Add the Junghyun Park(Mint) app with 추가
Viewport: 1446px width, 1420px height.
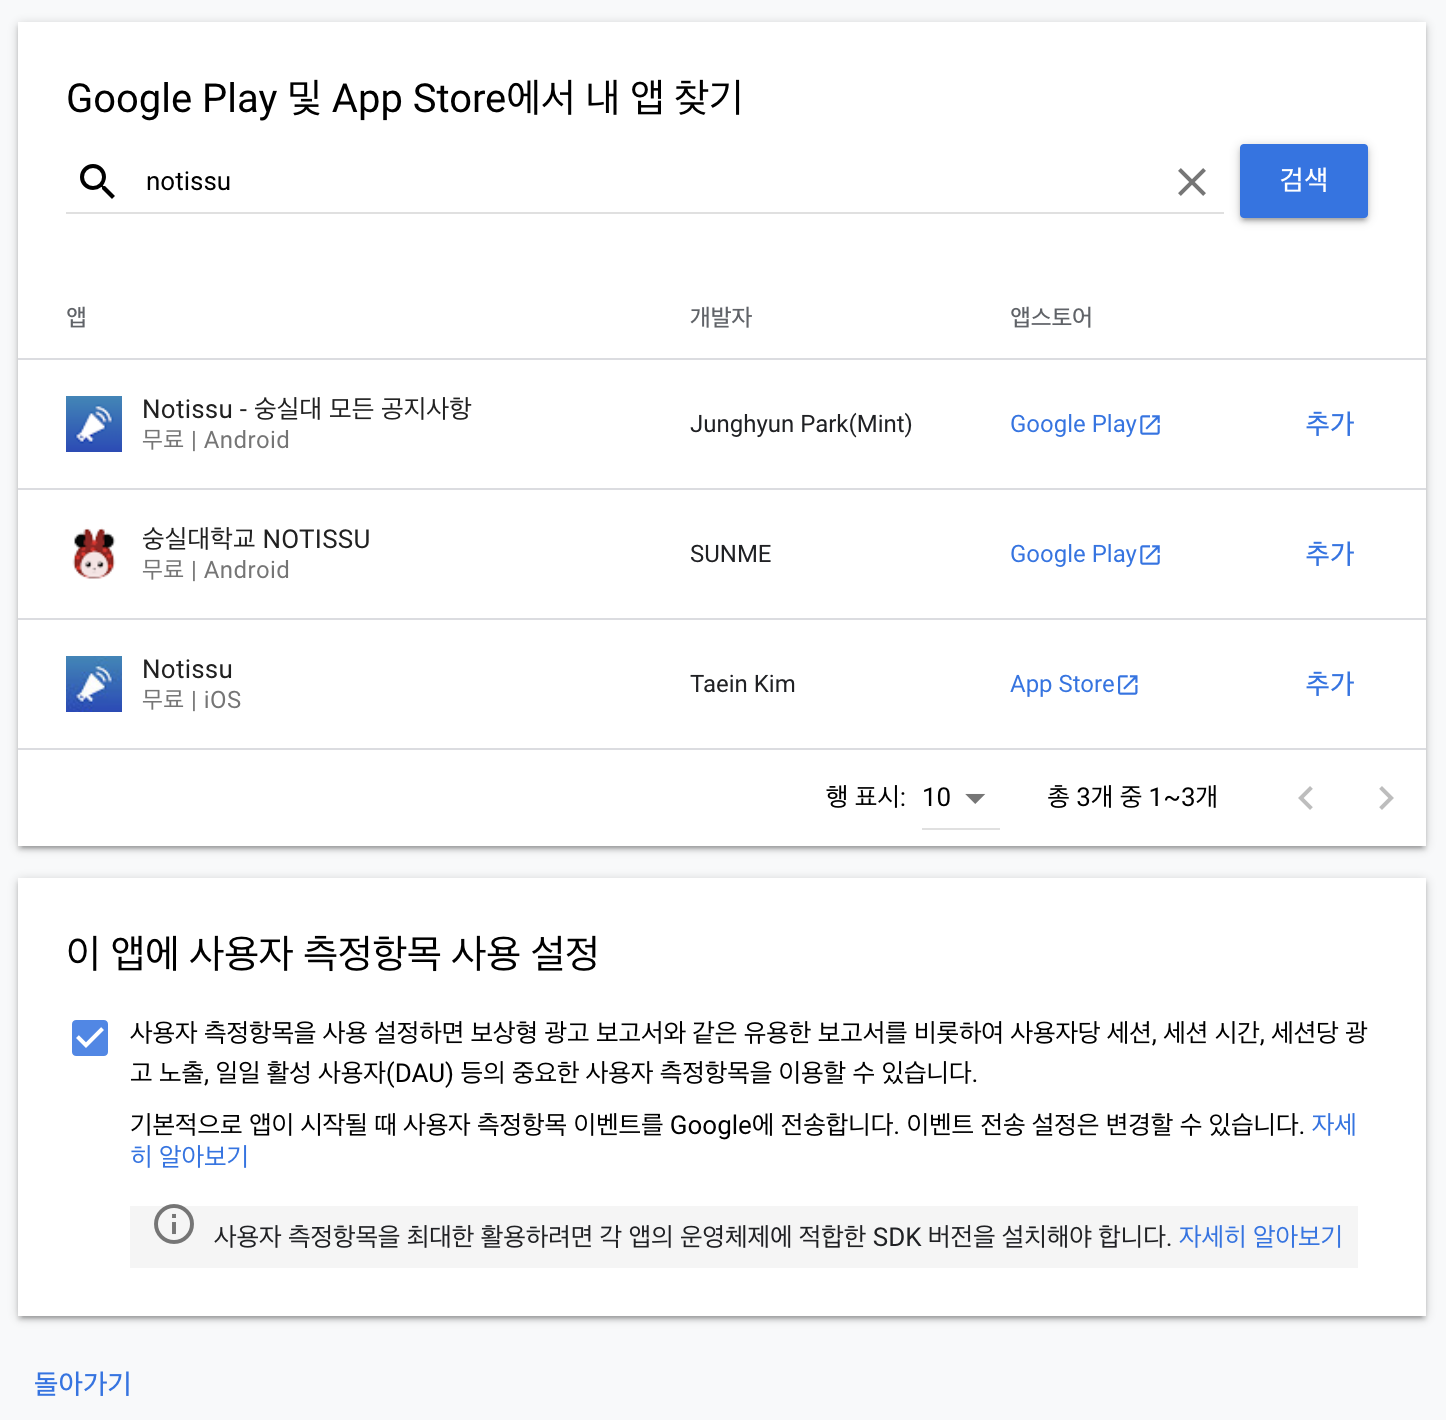click(x=1329, y=424)
